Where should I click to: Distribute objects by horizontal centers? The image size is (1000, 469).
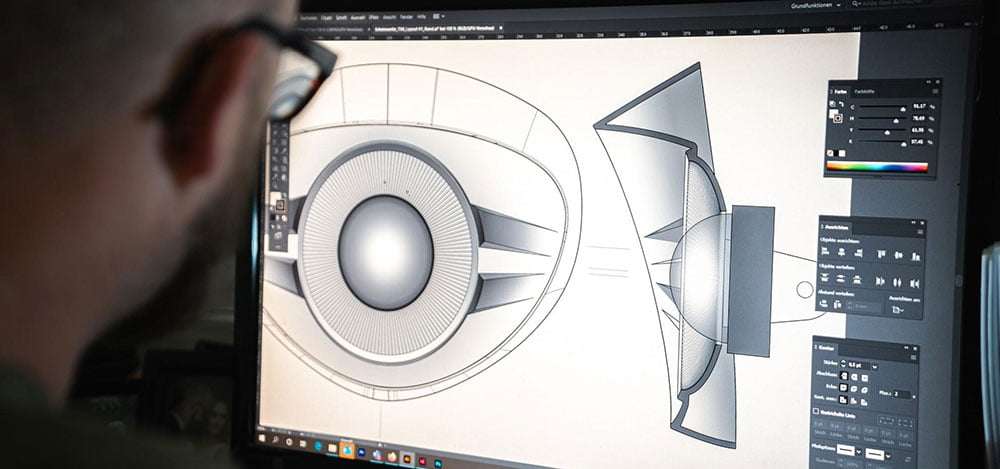pos(897,282)
